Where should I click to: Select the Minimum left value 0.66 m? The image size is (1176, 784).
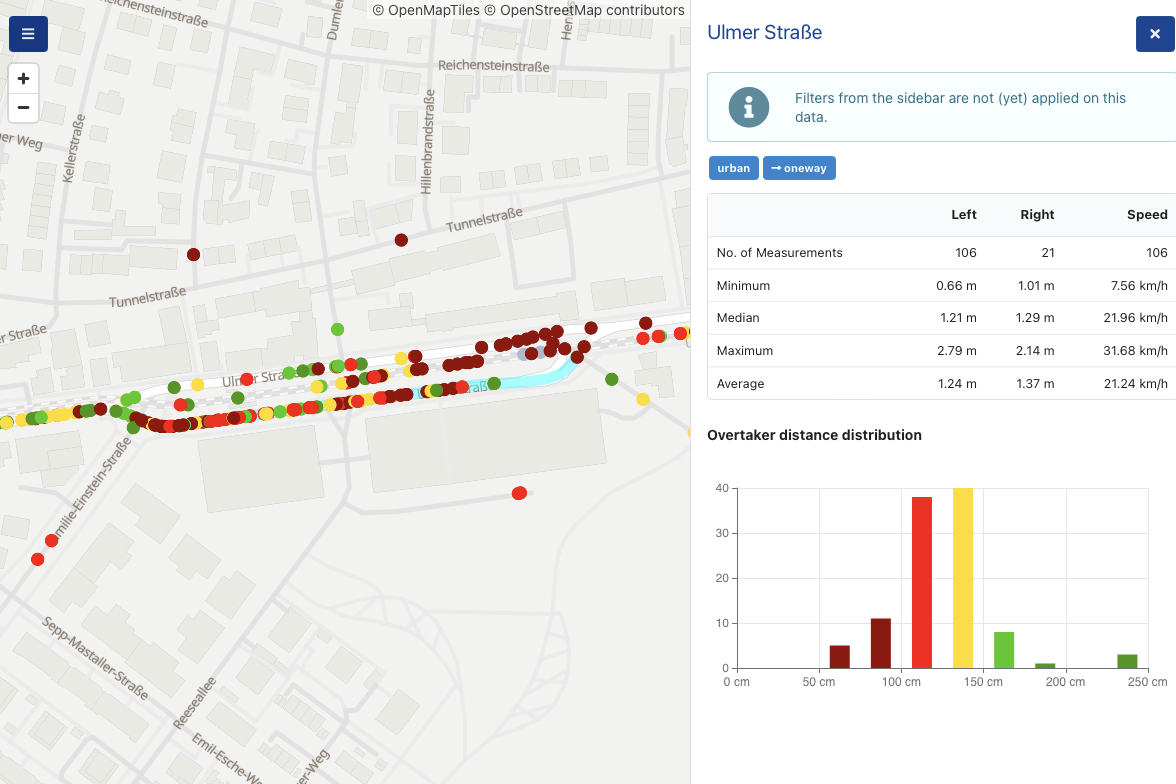(956, 286)
